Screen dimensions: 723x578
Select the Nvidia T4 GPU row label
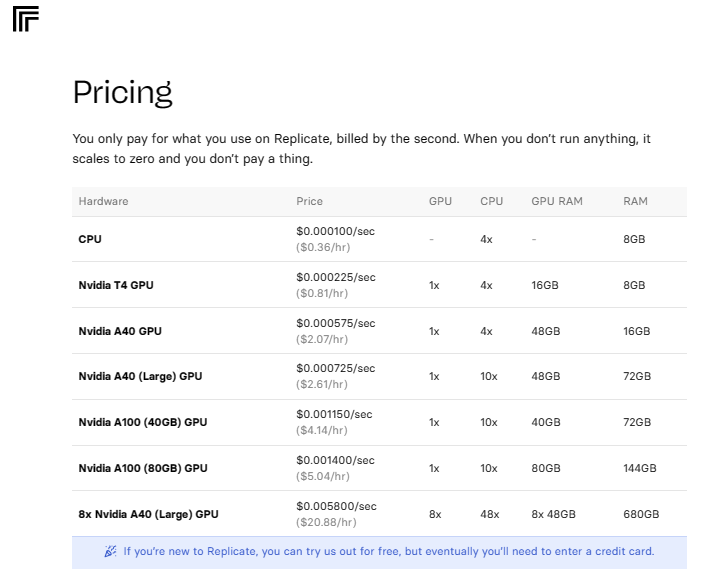coord(116,285)
